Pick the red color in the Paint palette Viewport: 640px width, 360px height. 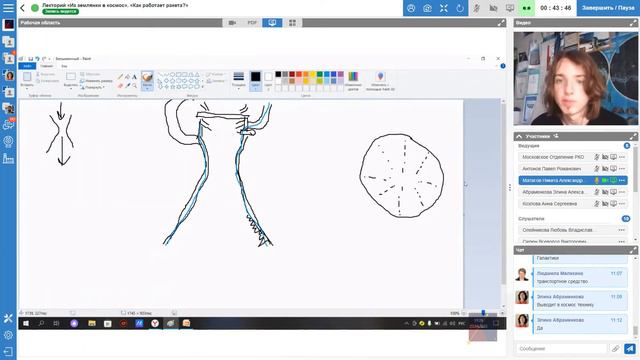pyautogui.click(x=299, y=74)
